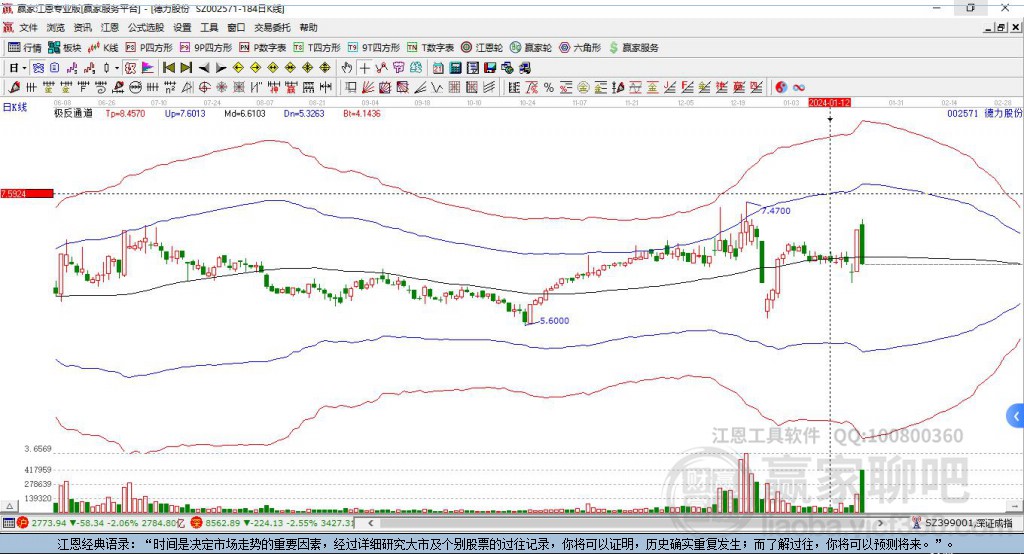1024x554 pixels.
Task: Open the T数字表 tool
Action: pyautogui.click(x=430, y=47)
